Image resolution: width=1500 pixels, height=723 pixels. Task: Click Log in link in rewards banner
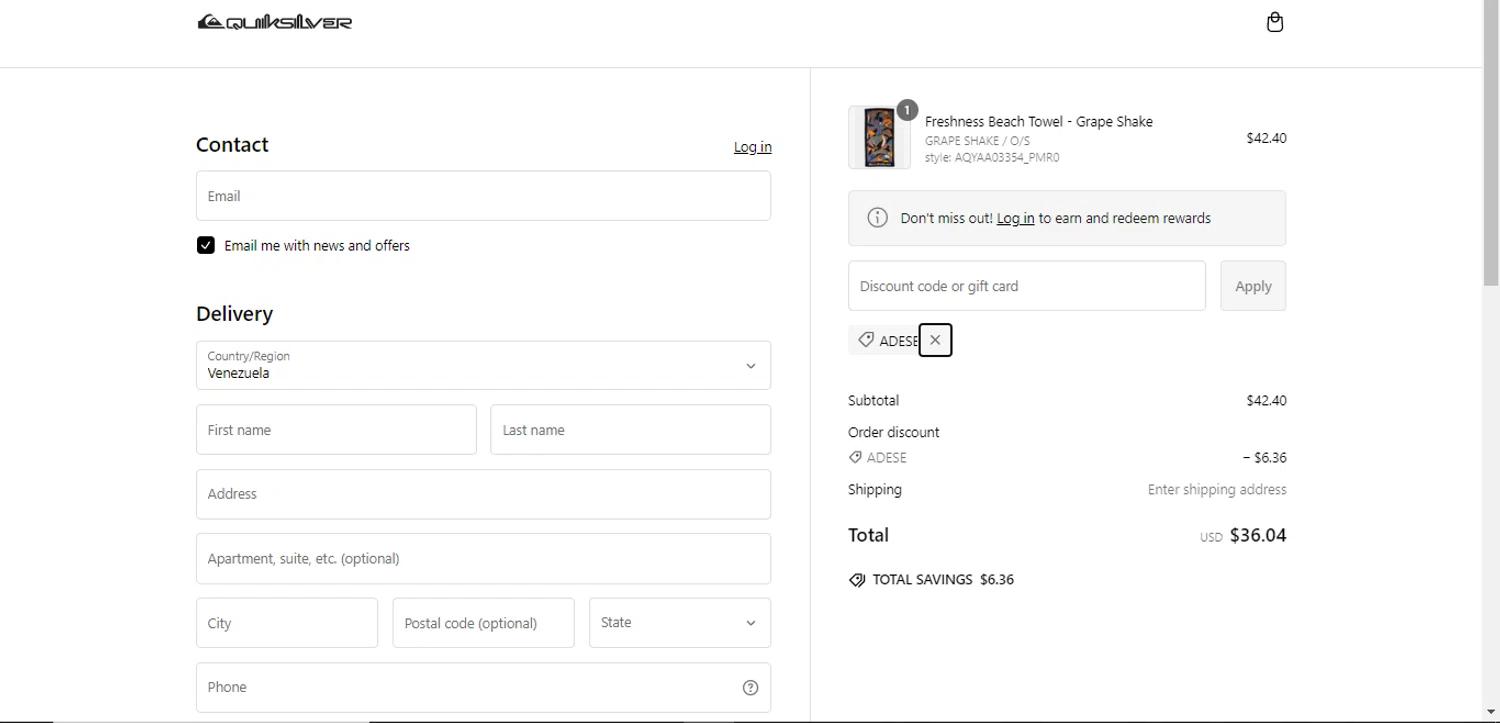tap(1015, 218)
